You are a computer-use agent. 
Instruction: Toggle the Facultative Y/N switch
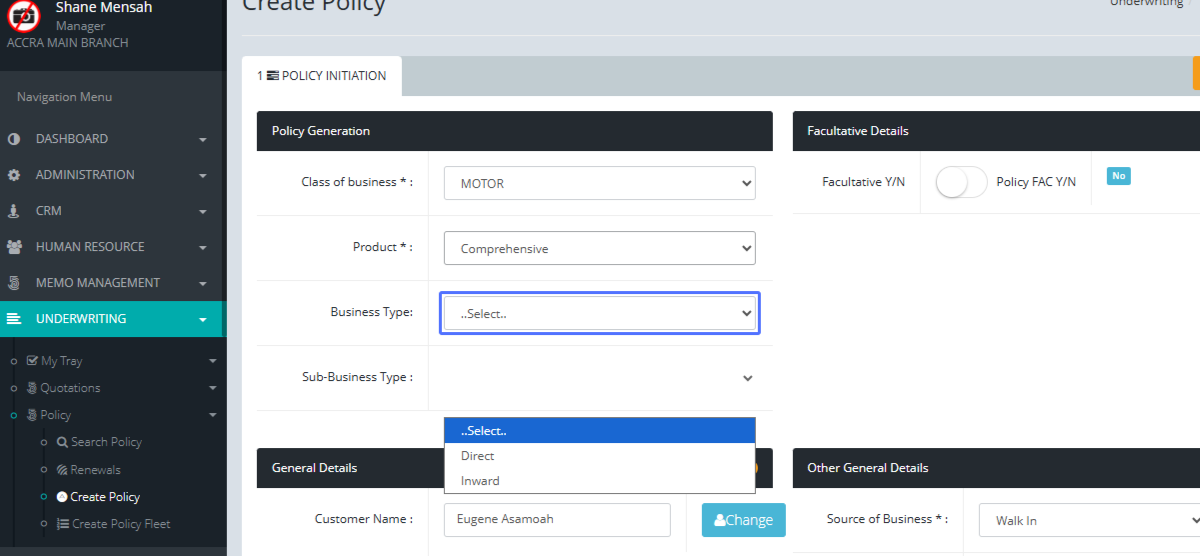click(961, 182)
